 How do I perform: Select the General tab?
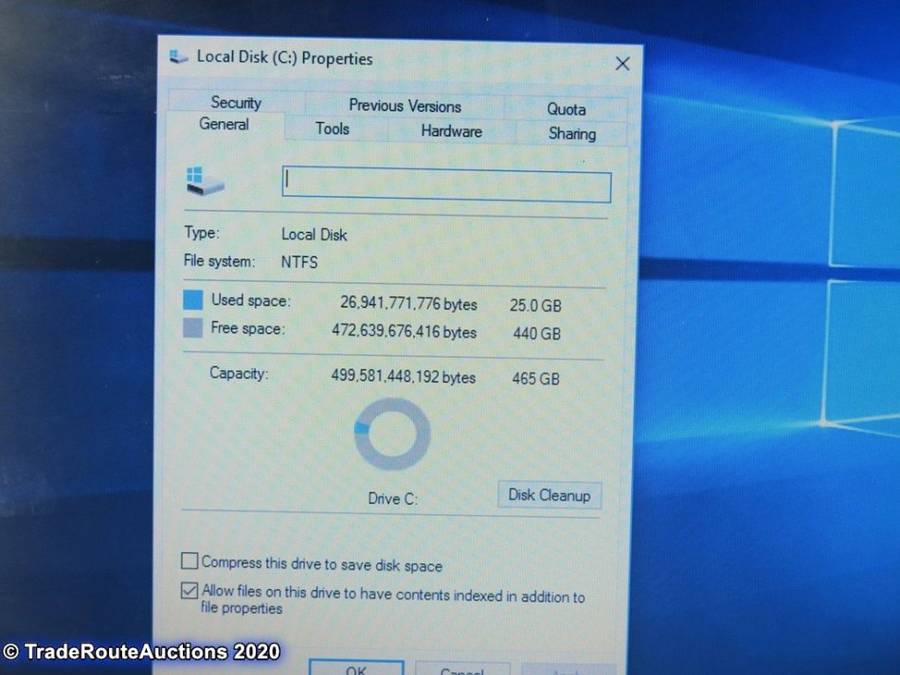pos(224,125)
